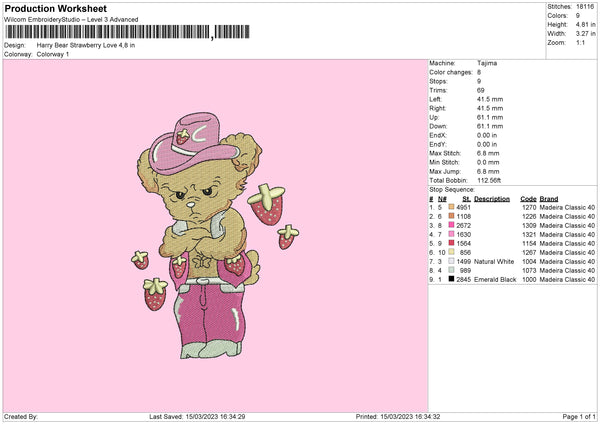Click the Created By label in footer
This screenshot has height=424, width=600.
tap(21, 417)
